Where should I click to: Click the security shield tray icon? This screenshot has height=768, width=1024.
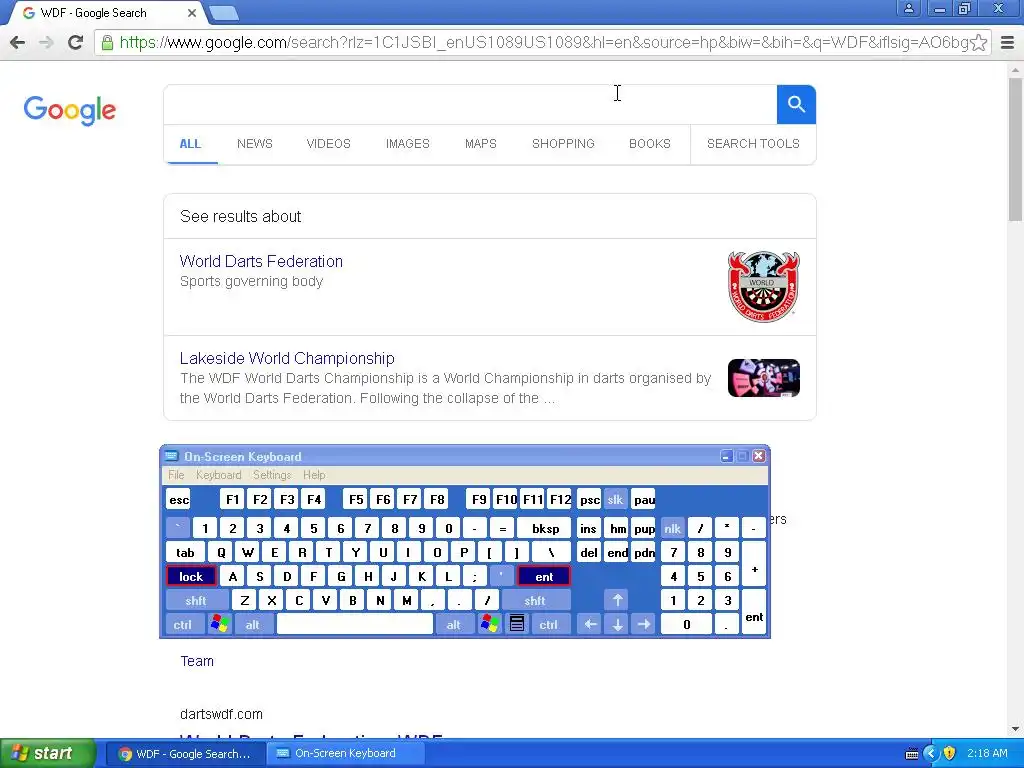[x=950, y=754]
